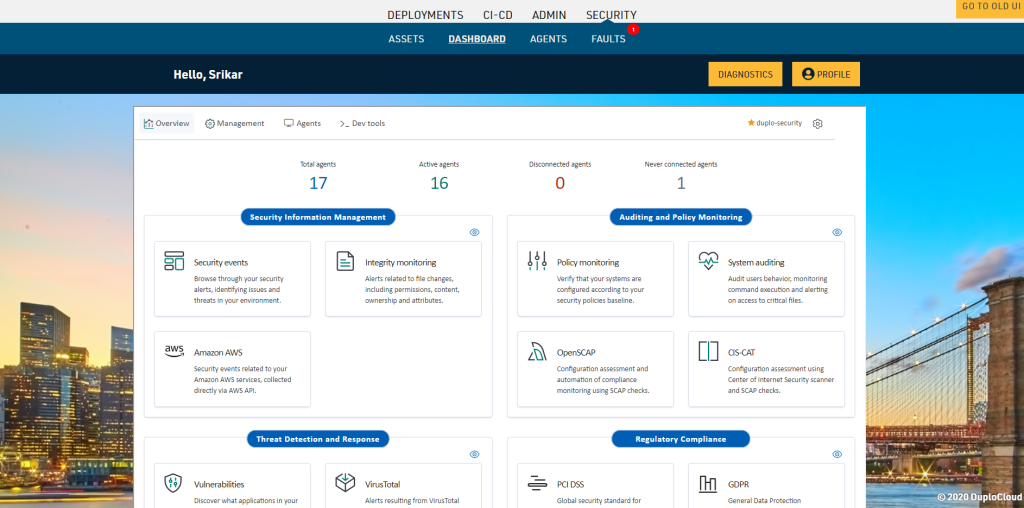Click the Amazon AWS logo icon
Screen dimensions: 1024x508
click(x=174, y=351)
